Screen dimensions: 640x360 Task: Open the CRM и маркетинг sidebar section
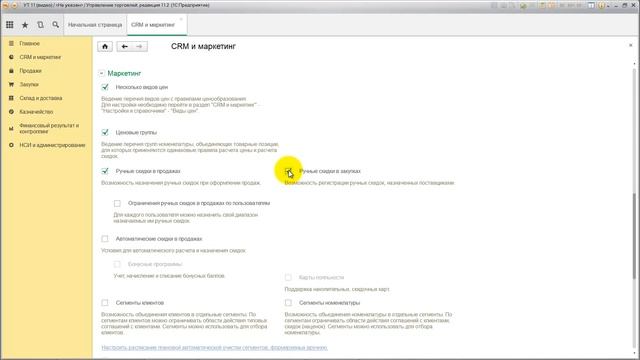pyautogui.click(x=40, y=57)
